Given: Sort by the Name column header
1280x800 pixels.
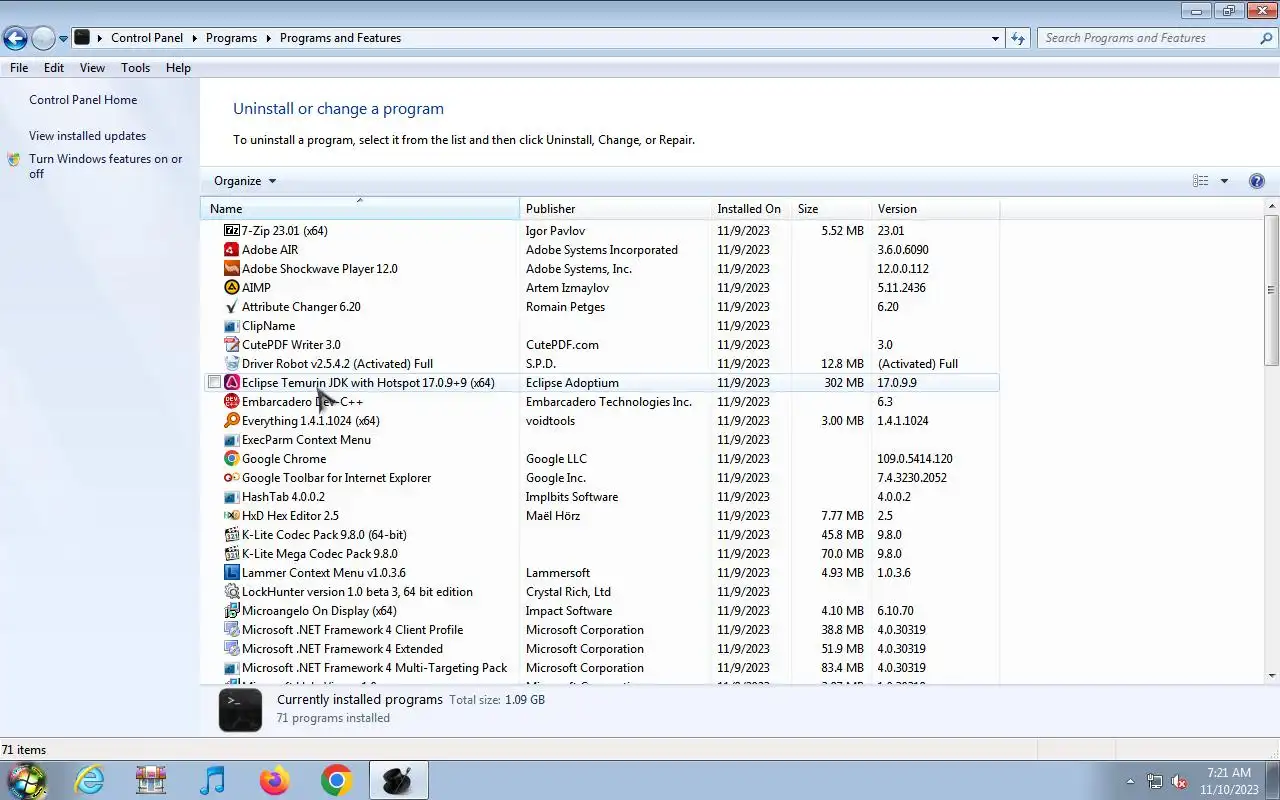Looking at the screenshot, I should click(360, 209).
